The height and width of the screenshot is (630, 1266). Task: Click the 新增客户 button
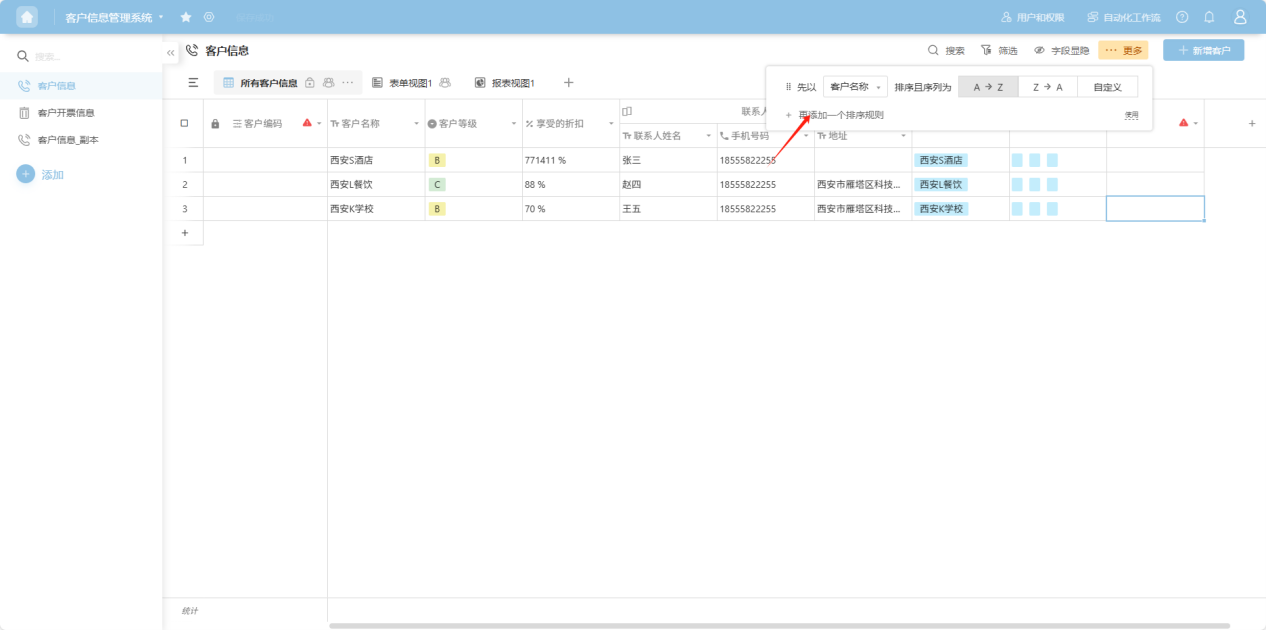[1203, 50]
